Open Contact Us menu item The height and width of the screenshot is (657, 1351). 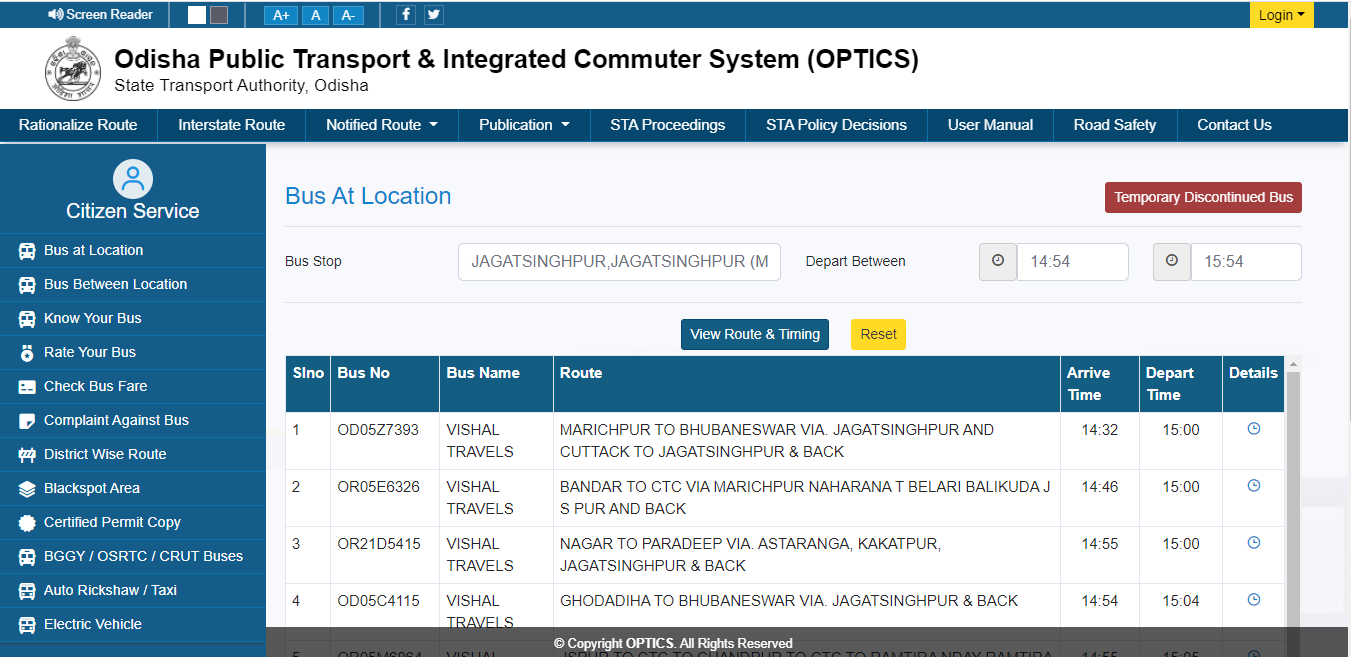(x=1234, y=125)
